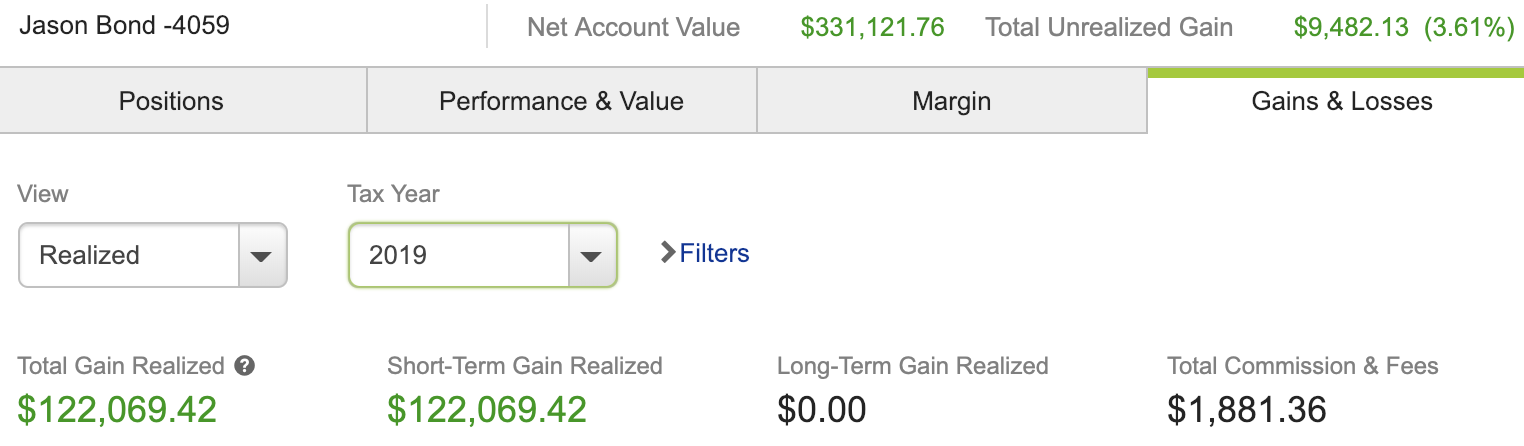Switch to the Positions tab
The height and width of the screenshot is (446, 1524).
click(x=171, y=101)
